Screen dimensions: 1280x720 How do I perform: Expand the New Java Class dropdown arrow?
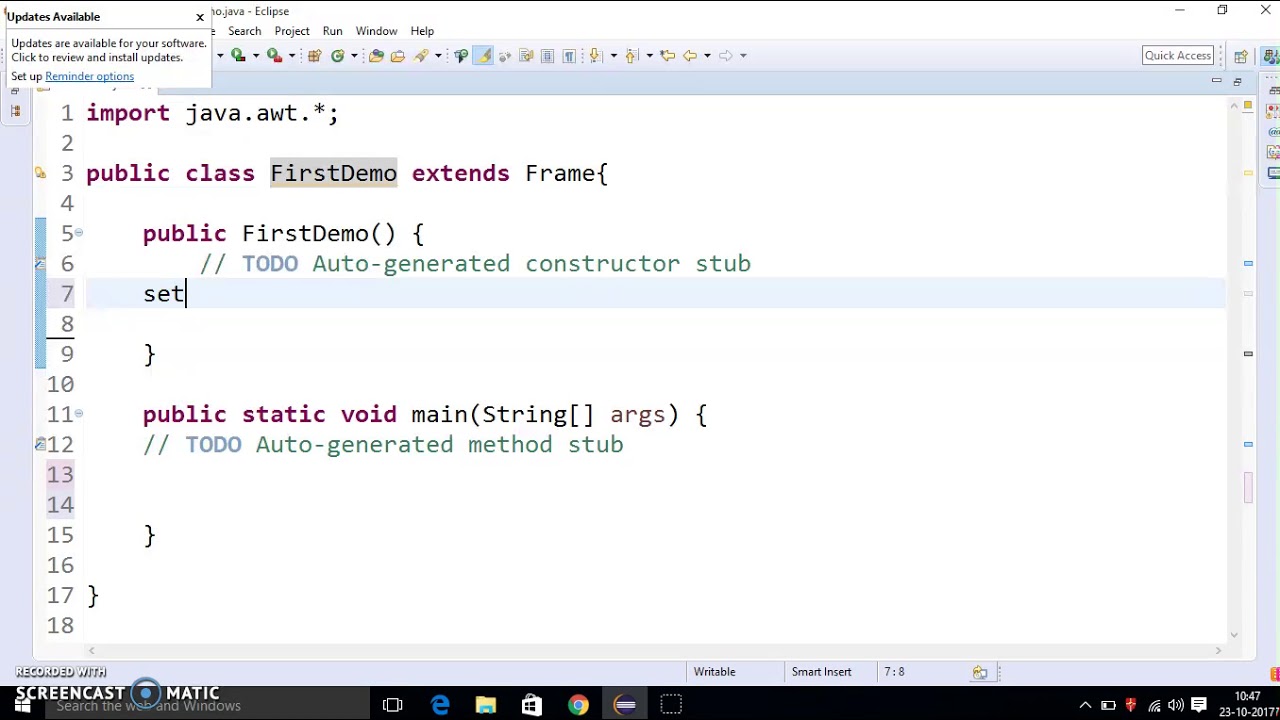pyautogui.click(x=354, y=56)
